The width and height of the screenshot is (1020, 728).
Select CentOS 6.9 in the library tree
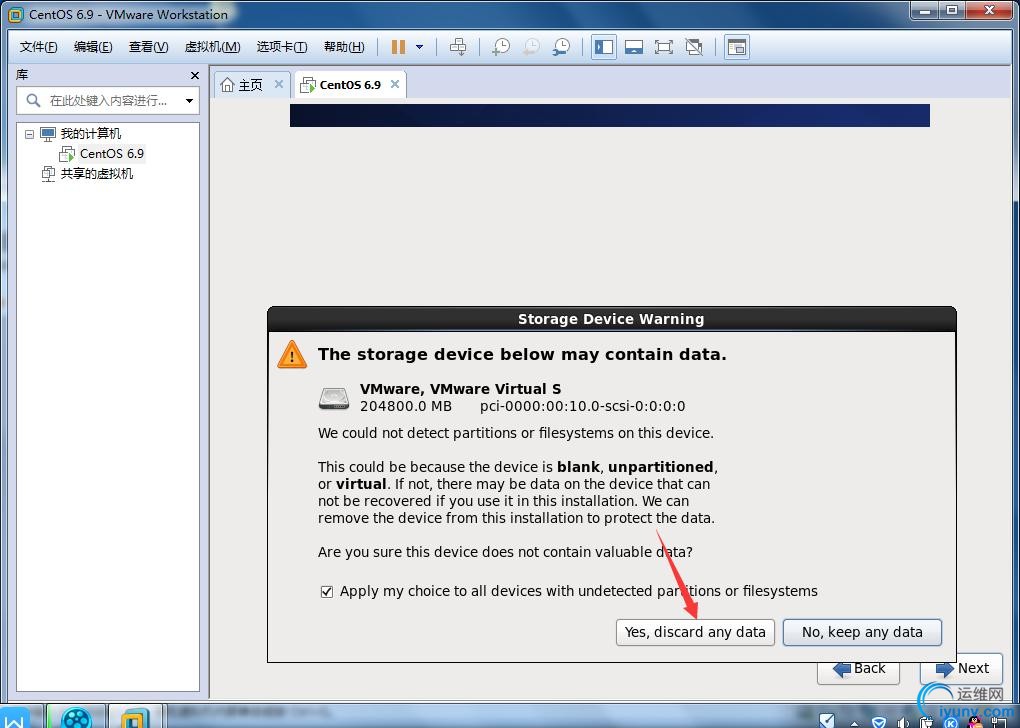(x=112, y=154)
